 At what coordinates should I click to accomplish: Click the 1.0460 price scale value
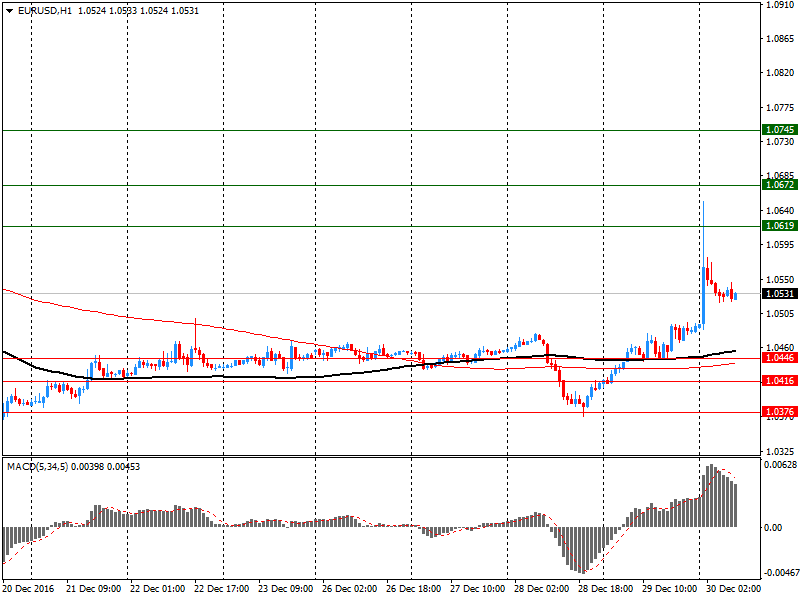[x=780, y=348]
